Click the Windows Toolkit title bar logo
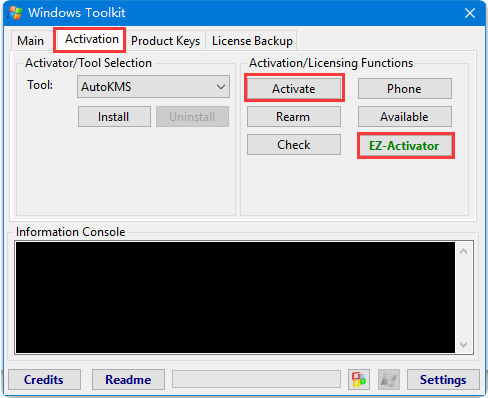The width and height of the screenshot is (488, 398). [x=15, y=13]
